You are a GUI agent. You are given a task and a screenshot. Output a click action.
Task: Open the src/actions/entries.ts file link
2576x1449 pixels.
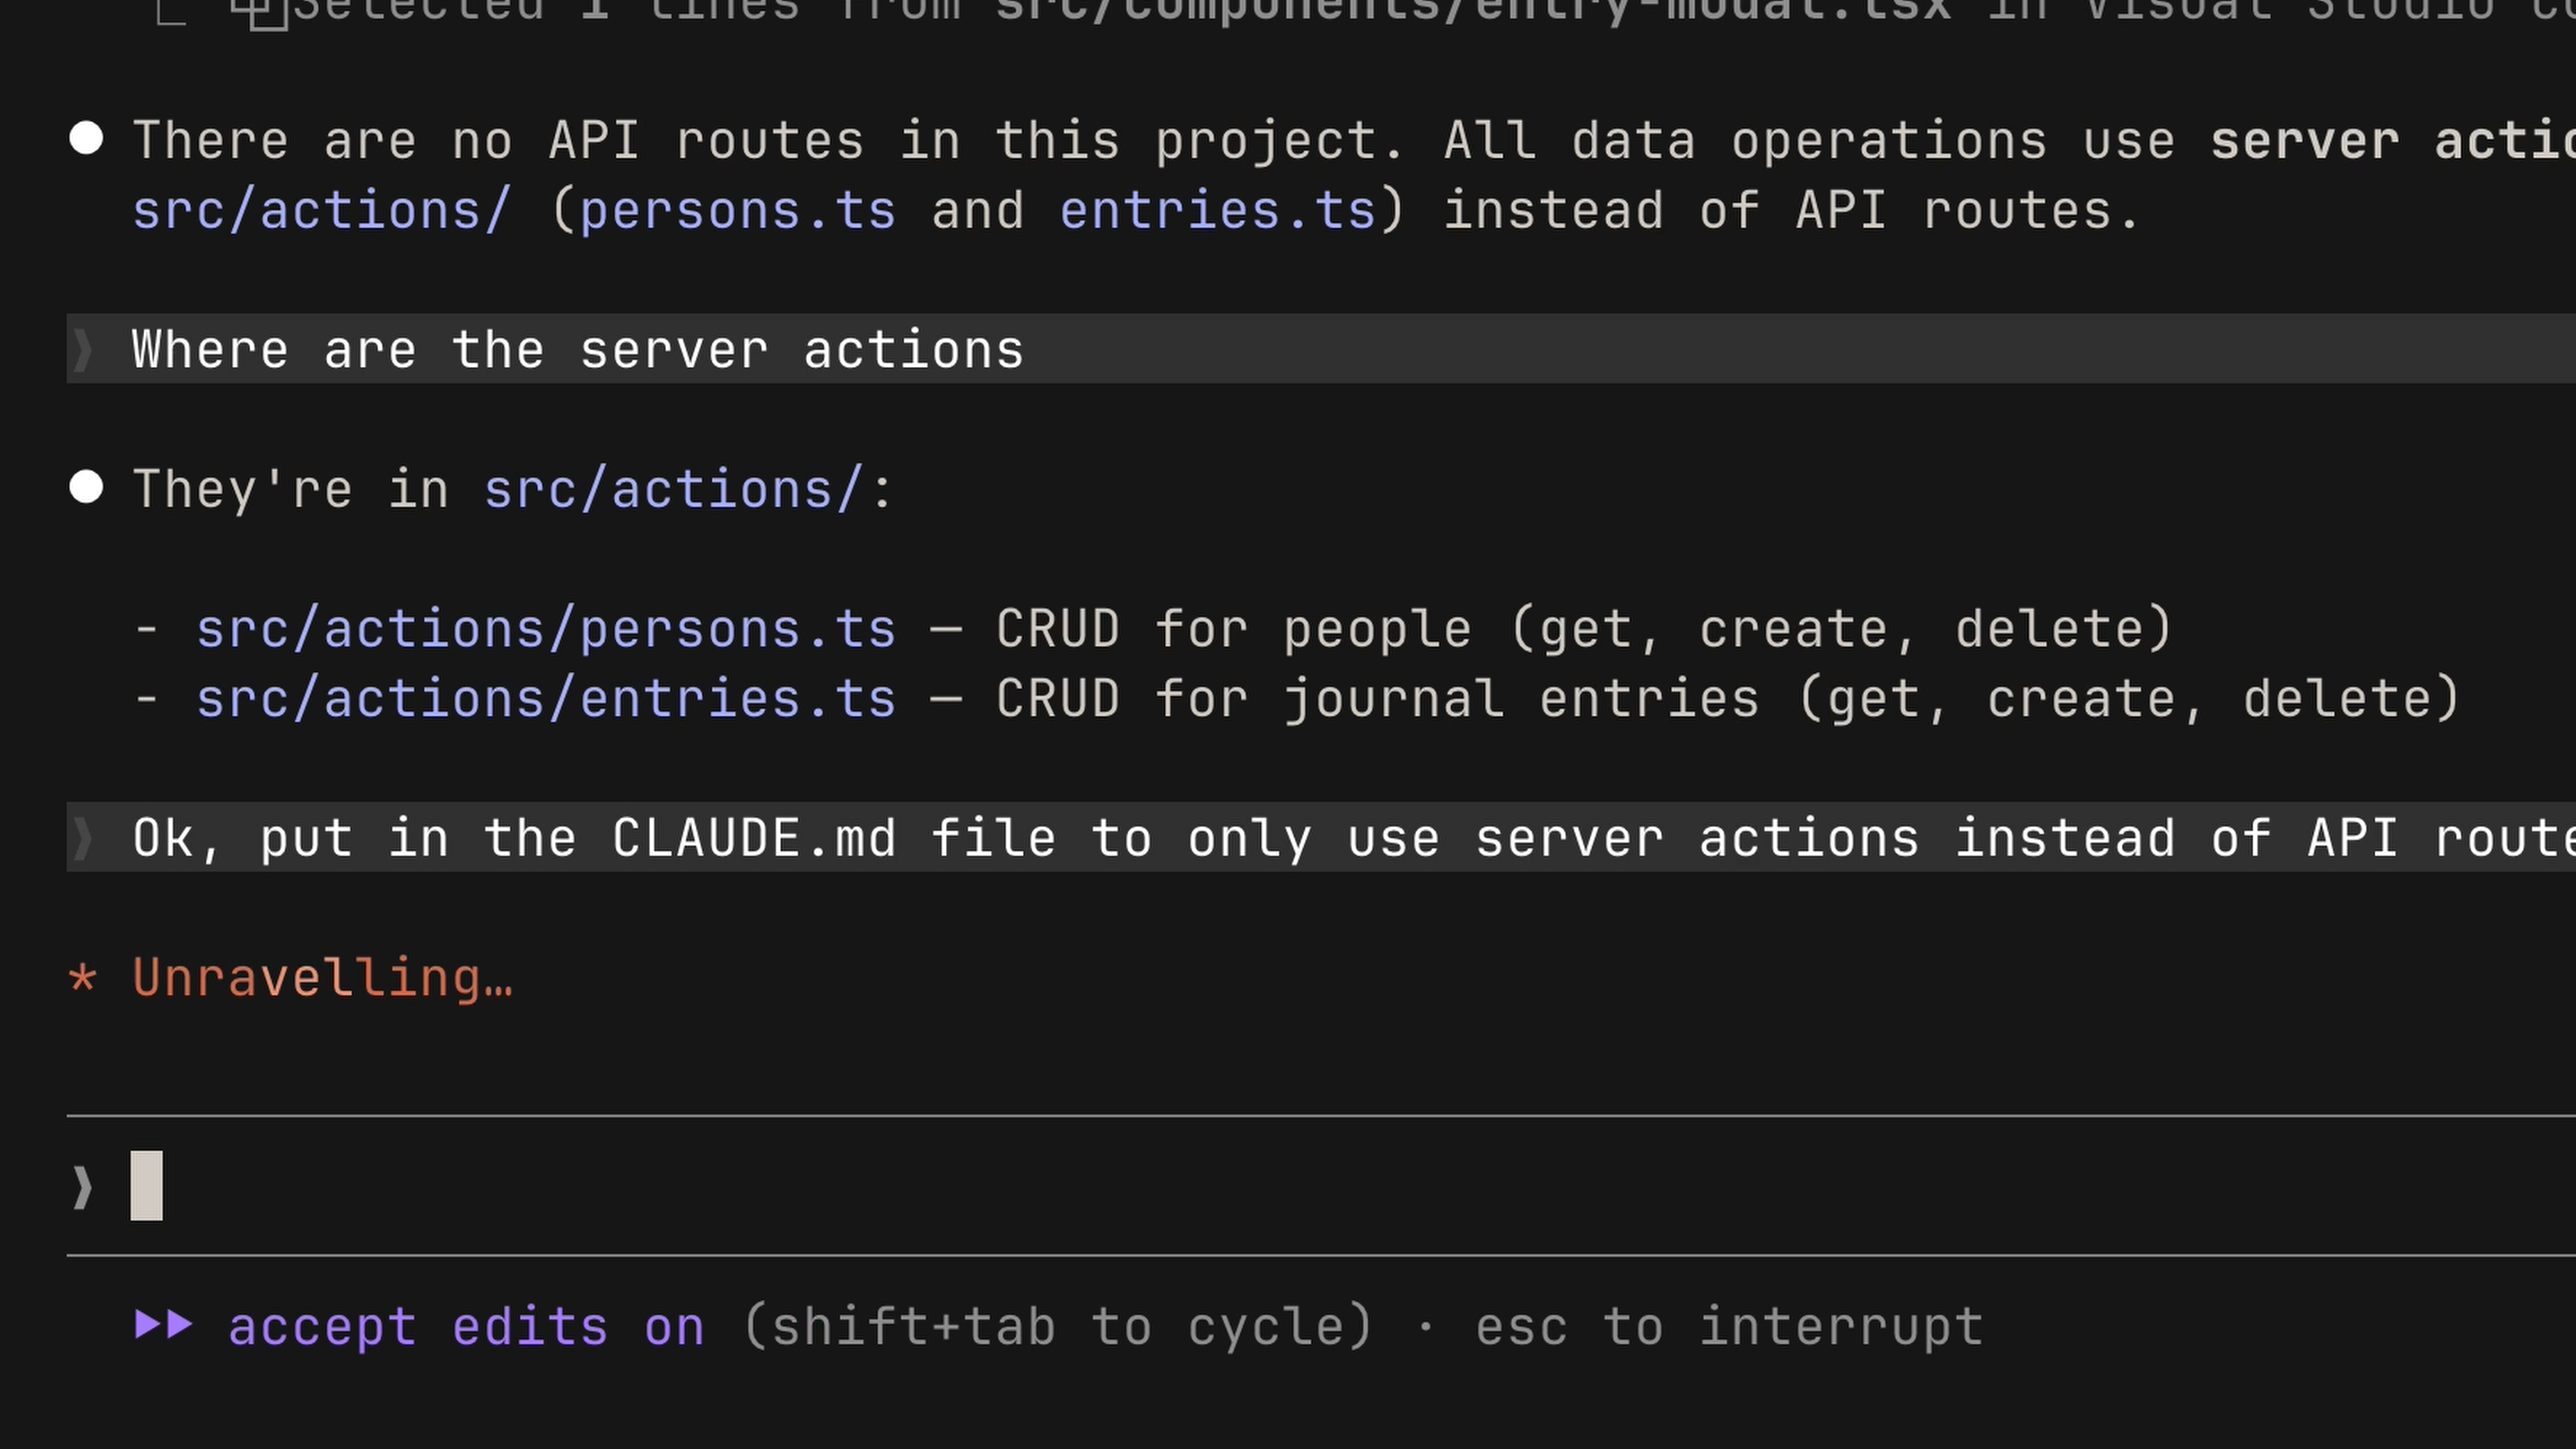pyautogui.click(x=546, y=699)
